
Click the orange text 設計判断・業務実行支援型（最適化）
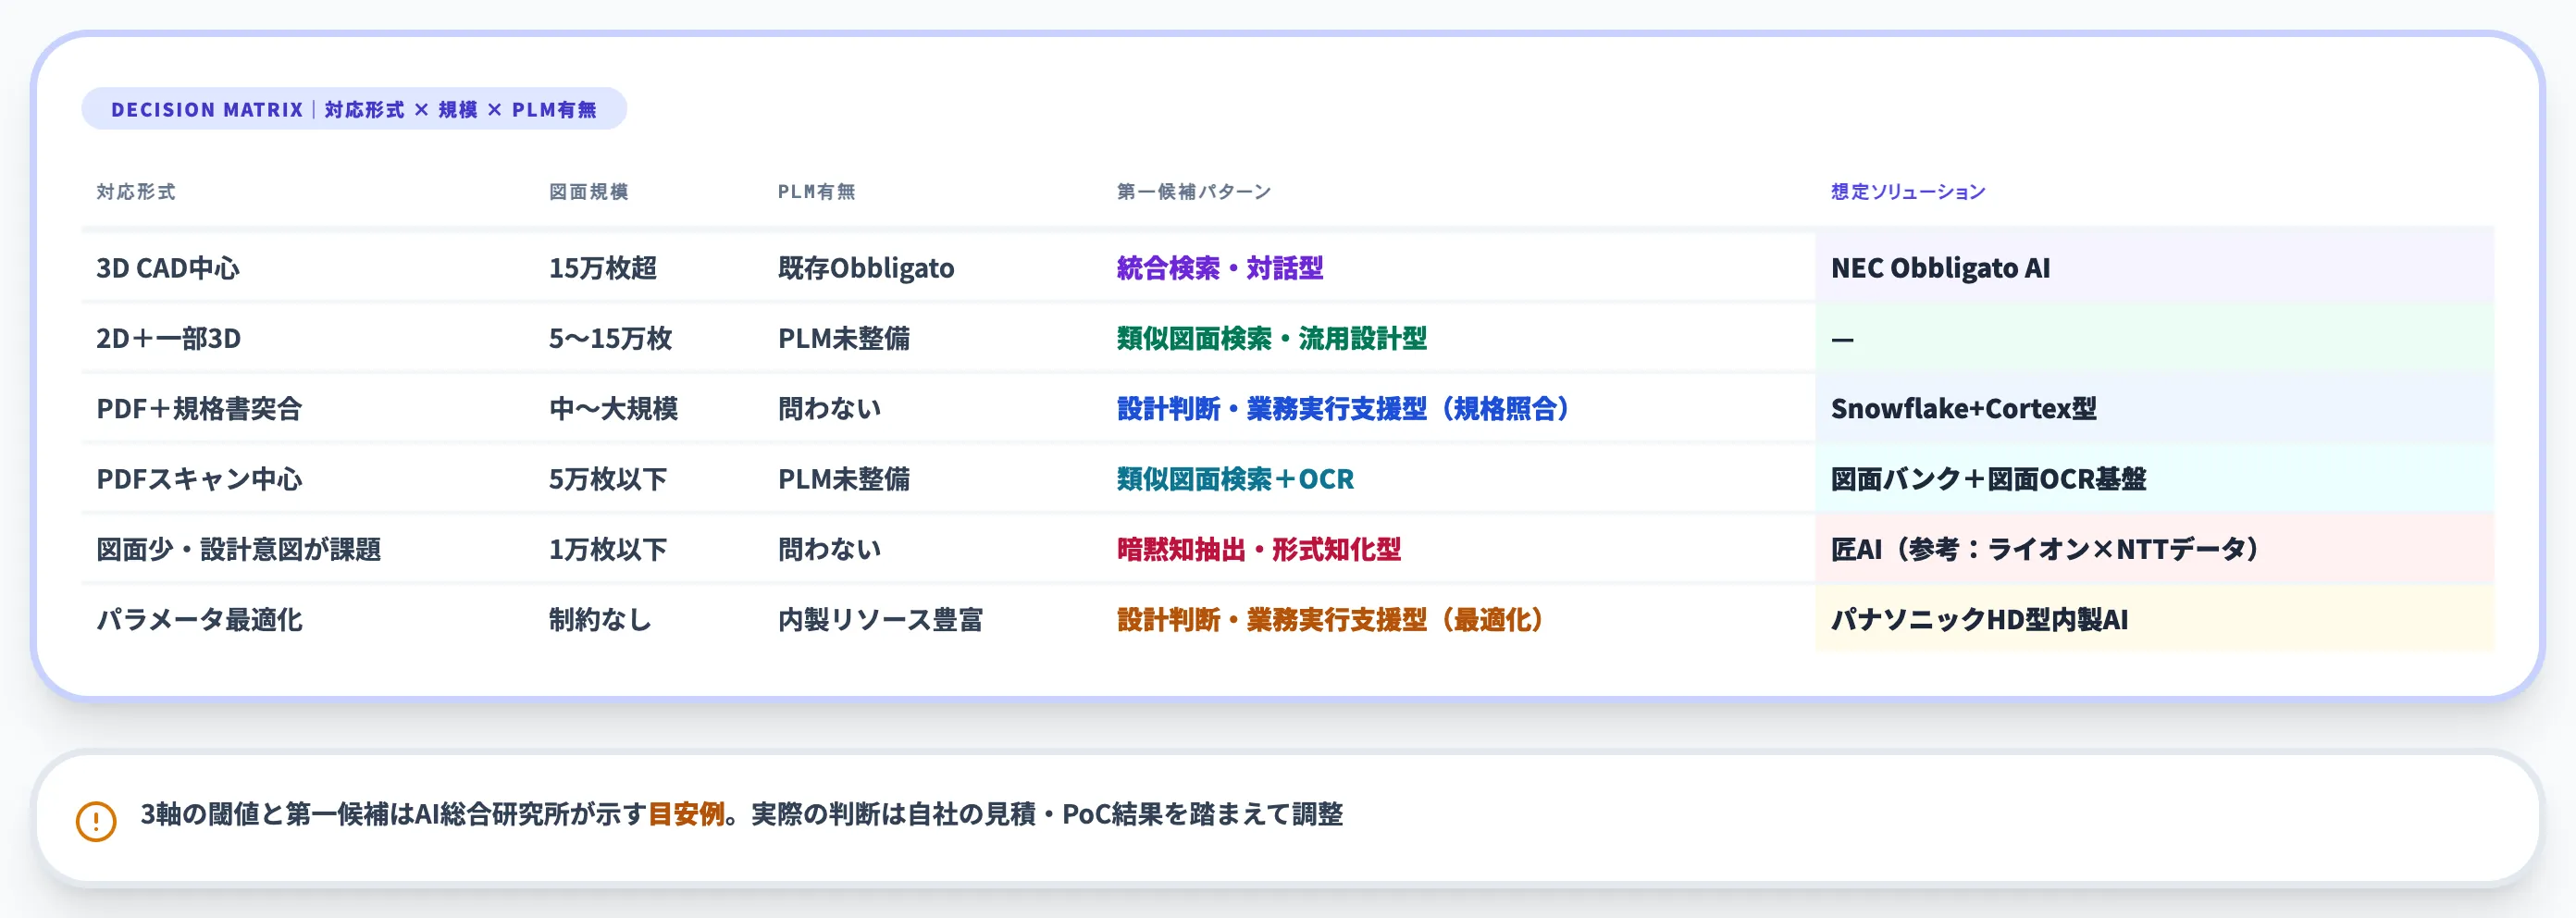click(x=1330, y=619)
